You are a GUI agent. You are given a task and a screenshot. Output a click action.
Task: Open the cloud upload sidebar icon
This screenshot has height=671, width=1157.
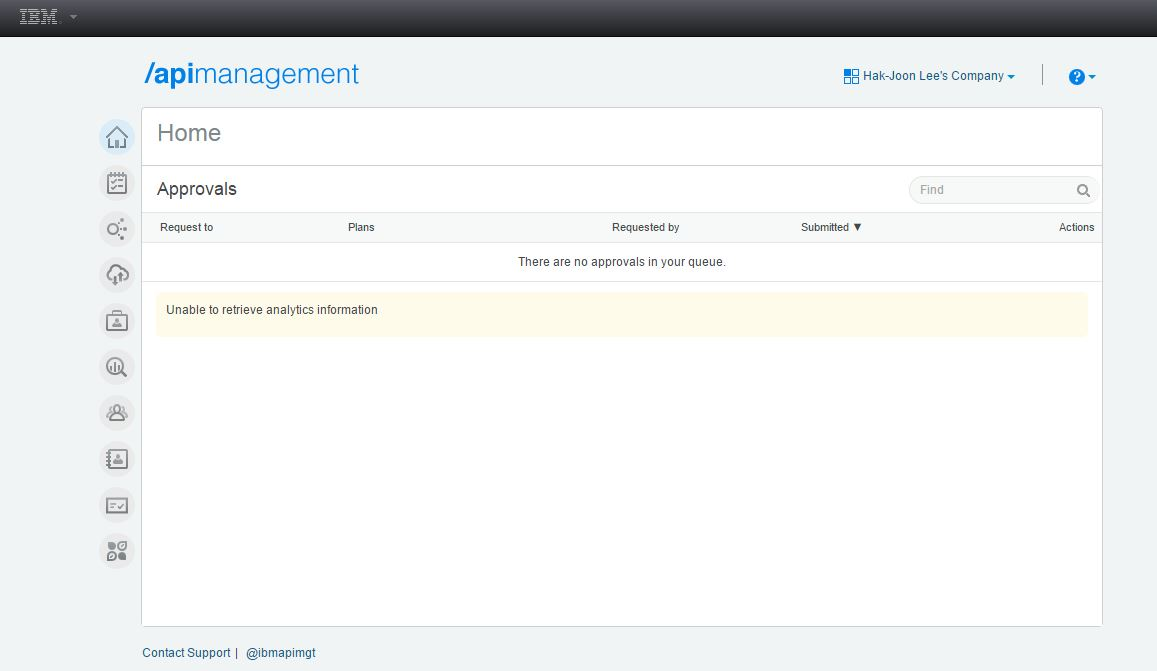117,275
